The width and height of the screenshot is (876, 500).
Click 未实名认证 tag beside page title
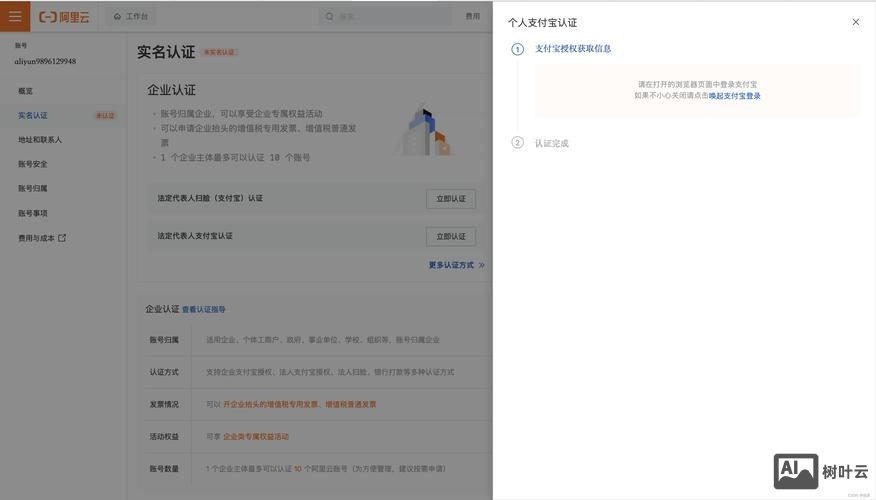(219, 53)
